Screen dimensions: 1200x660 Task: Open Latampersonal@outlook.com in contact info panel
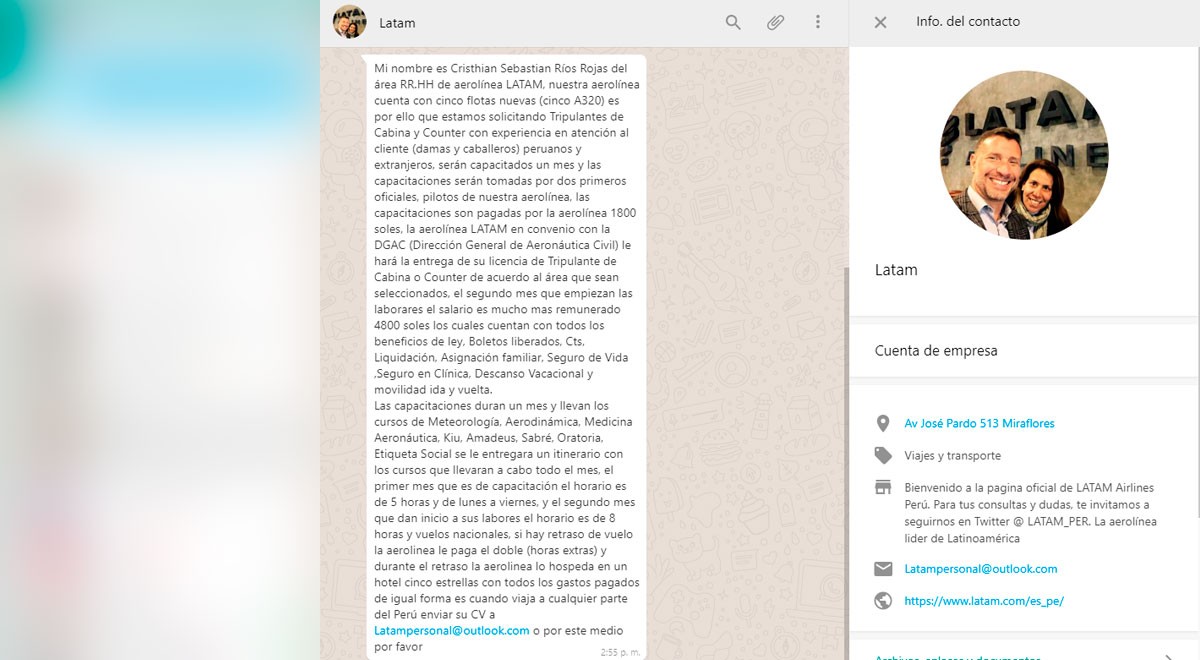(x=980, y=569)
